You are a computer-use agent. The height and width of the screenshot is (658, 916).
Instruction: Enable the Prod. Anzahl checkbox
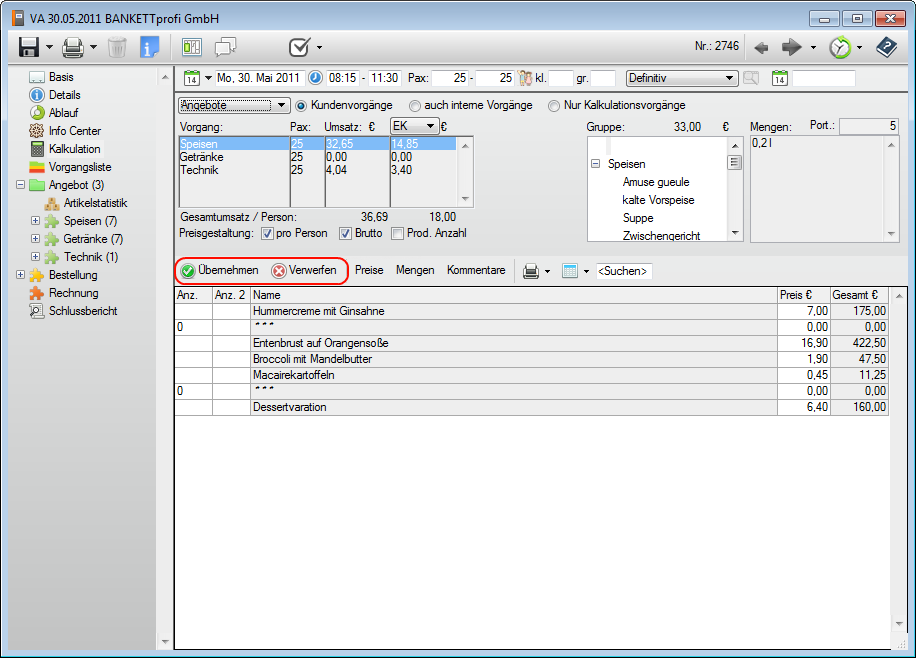(x=397, y=233)
